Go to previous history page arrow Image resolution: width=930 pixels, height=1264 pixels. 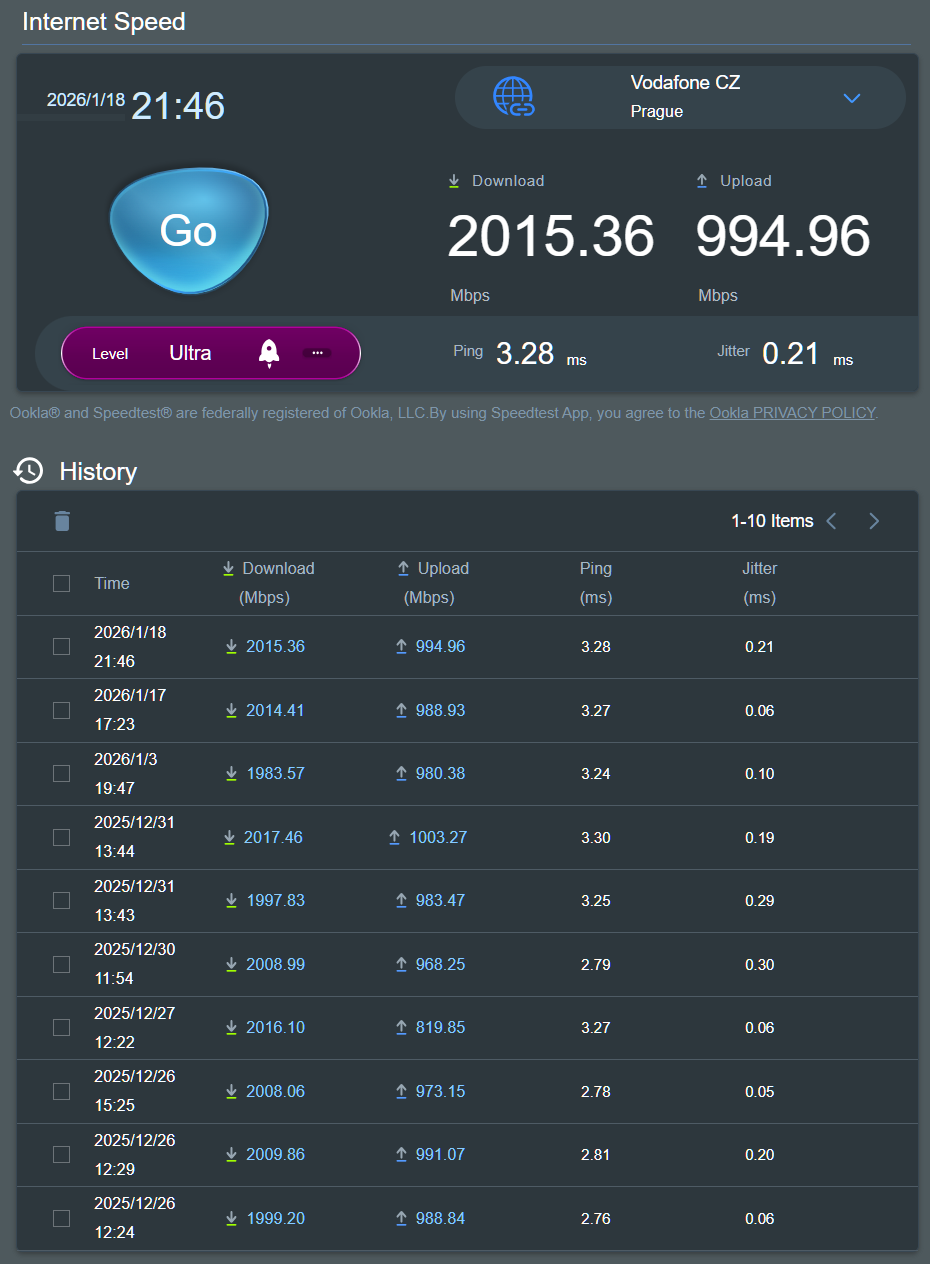click(x=831, y=521)
